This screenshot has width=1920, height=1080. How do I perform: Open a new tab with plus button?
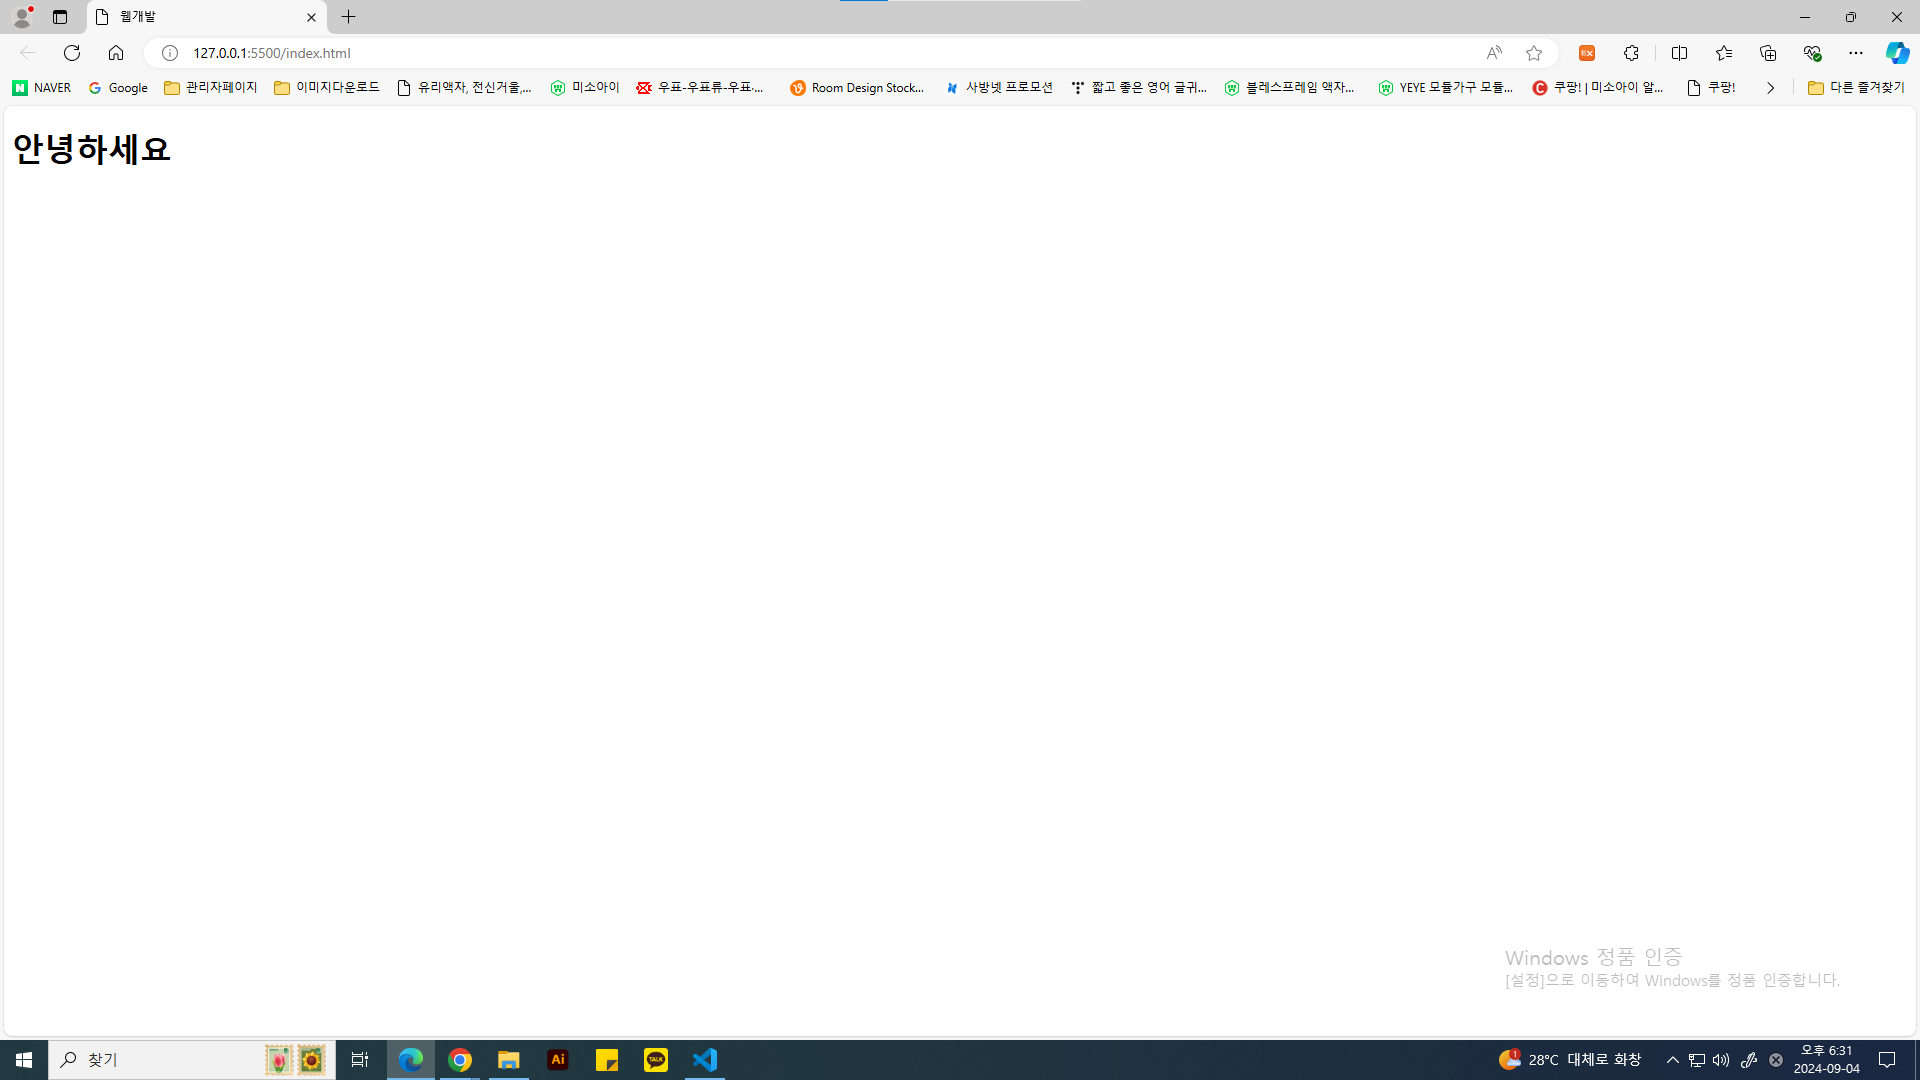[x=348, y=17]
